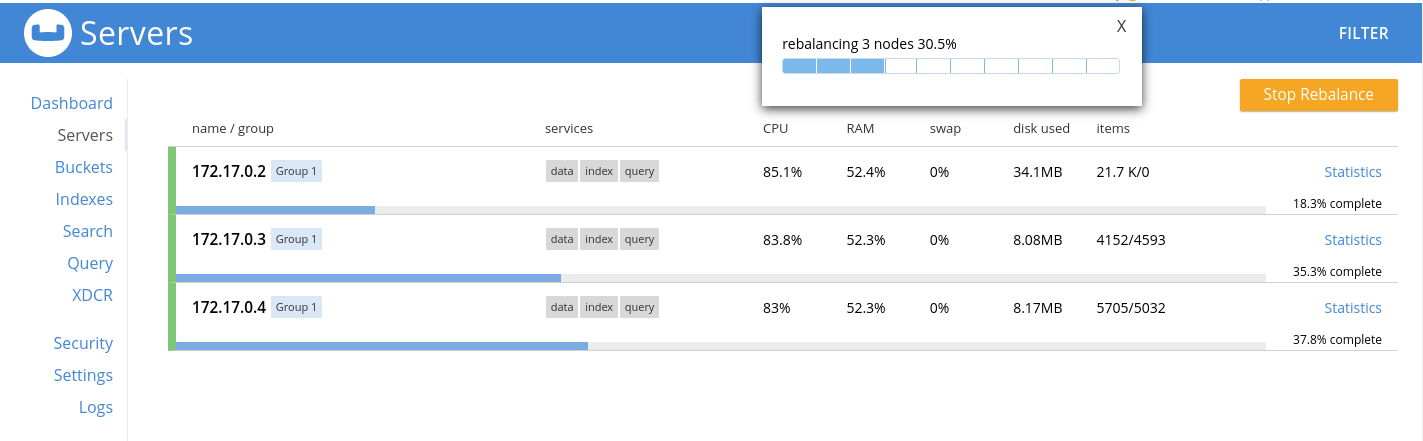1423x441 pixels.
Task: Click the Couchbase logo icon
Action: 48,34
